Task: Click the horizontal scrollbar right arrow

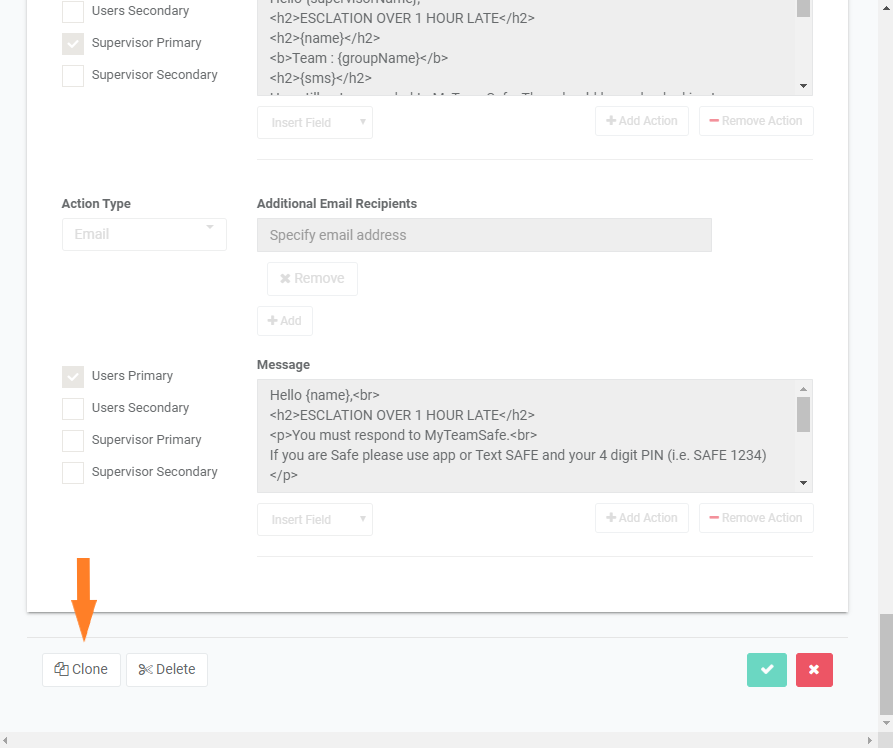Action: click(870, 741)
